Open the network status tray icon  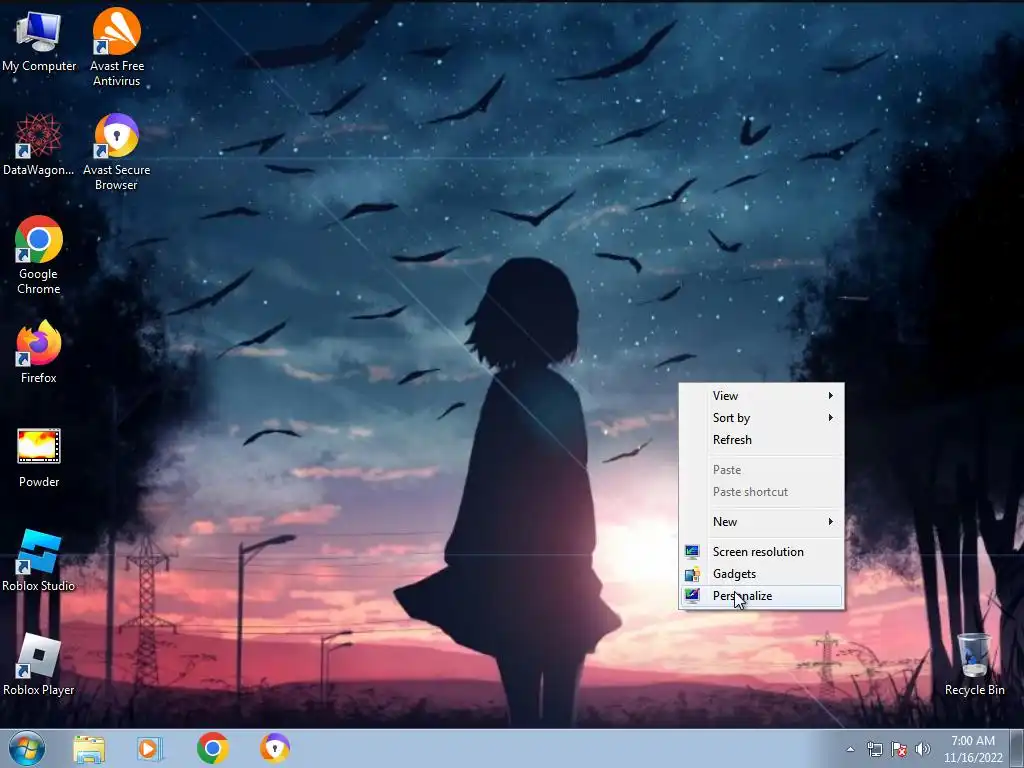[874, 749]
